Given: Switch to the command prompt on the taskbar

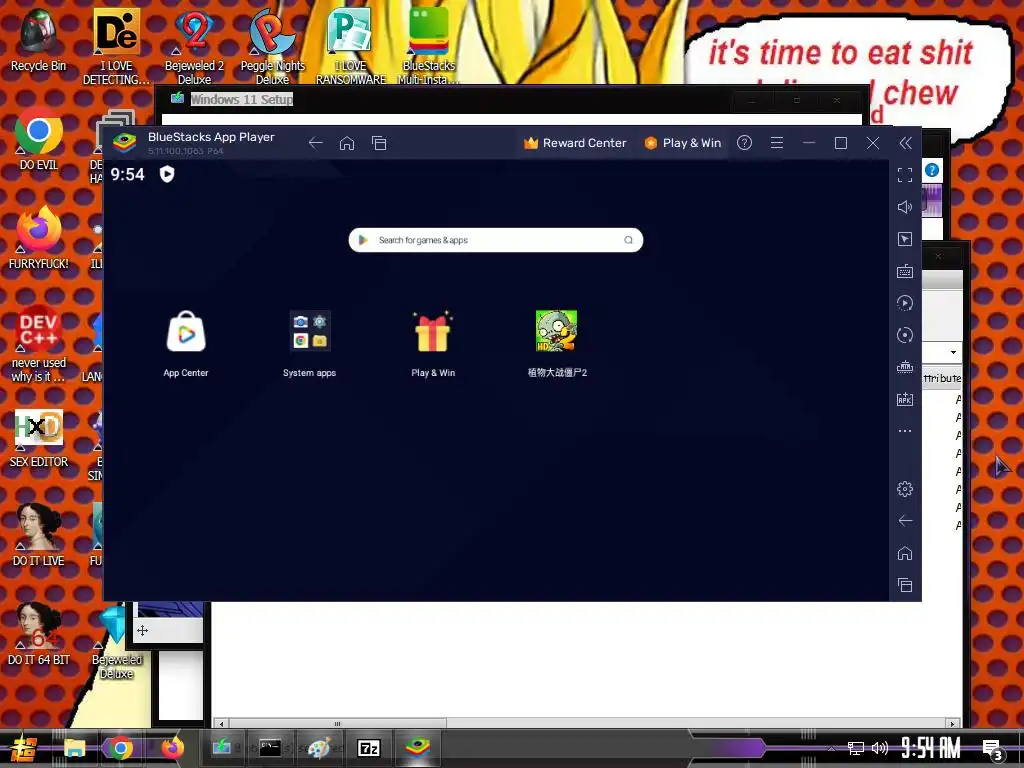Looking at the screenshot, I should [270, 748].
